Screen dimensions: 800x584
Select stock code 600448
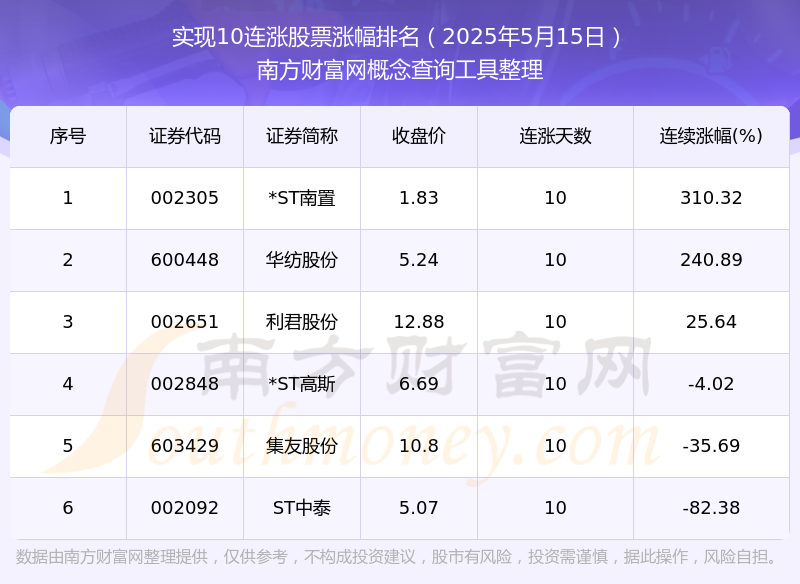(x=185, y=260)
